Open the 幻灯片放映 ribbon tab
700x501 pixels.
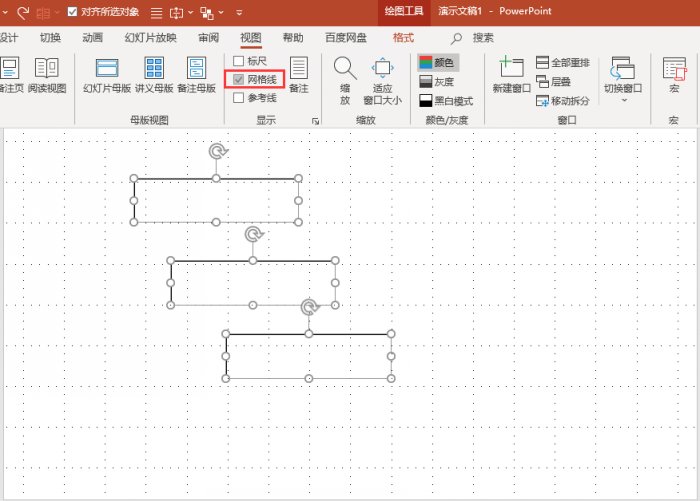click(x=150, y=38)
